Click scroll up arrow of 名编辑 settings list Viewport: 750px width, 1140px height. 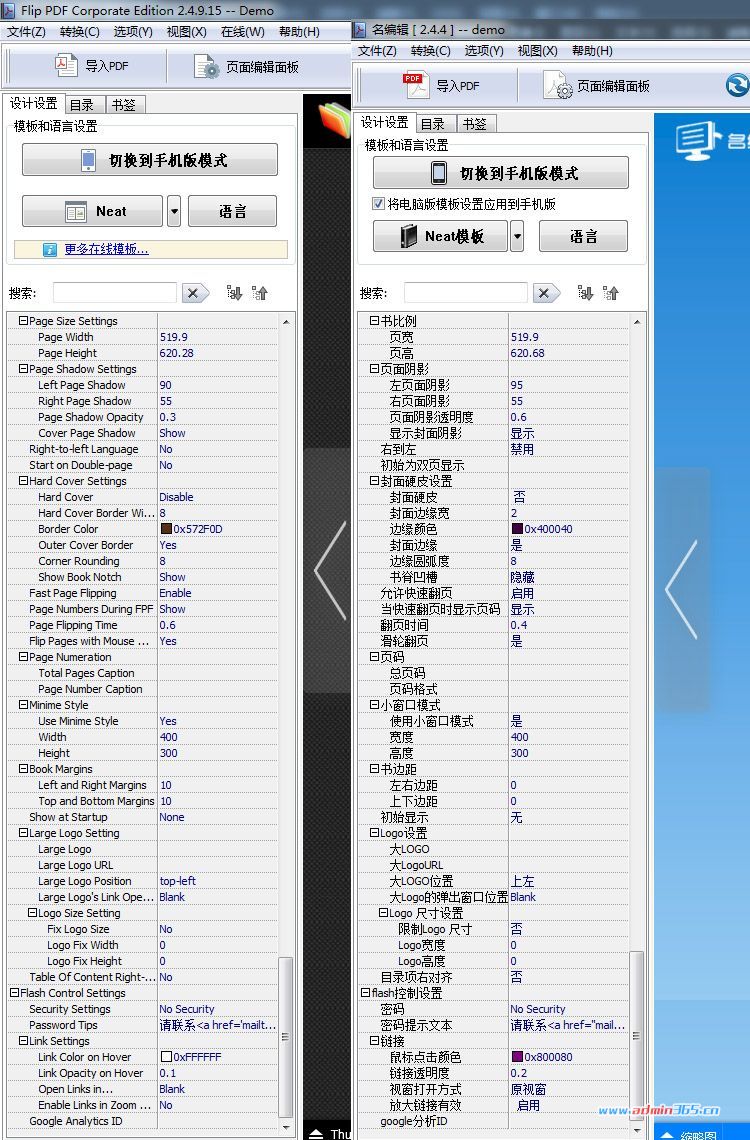[637, 321]
